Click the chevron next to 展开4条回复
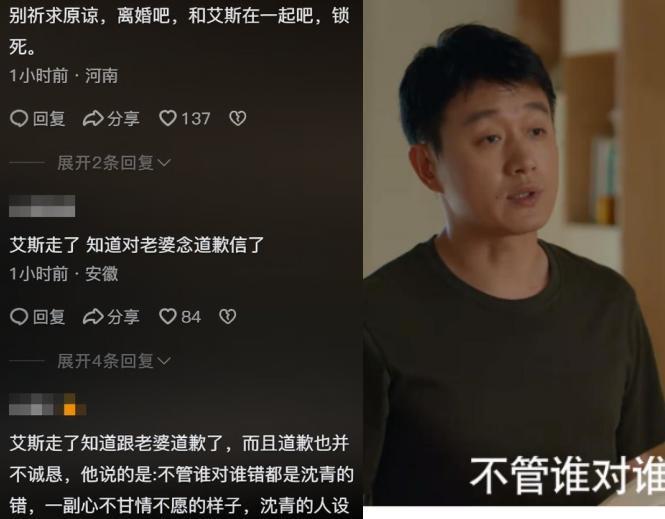665x519 pixels. point(164,361)
